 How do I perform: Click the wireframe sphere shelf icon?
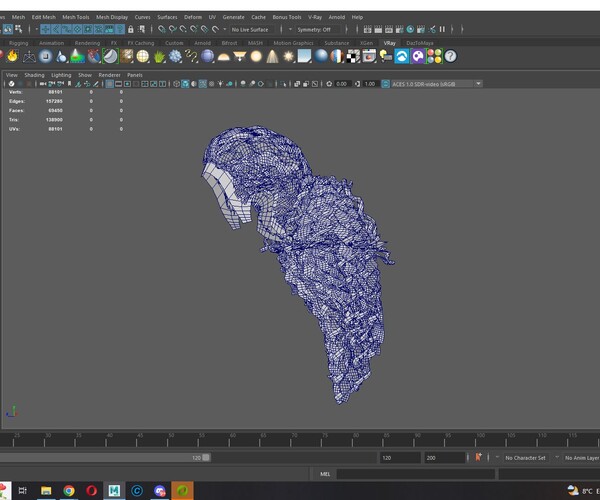pyautogui.click(x=143, y=56)
